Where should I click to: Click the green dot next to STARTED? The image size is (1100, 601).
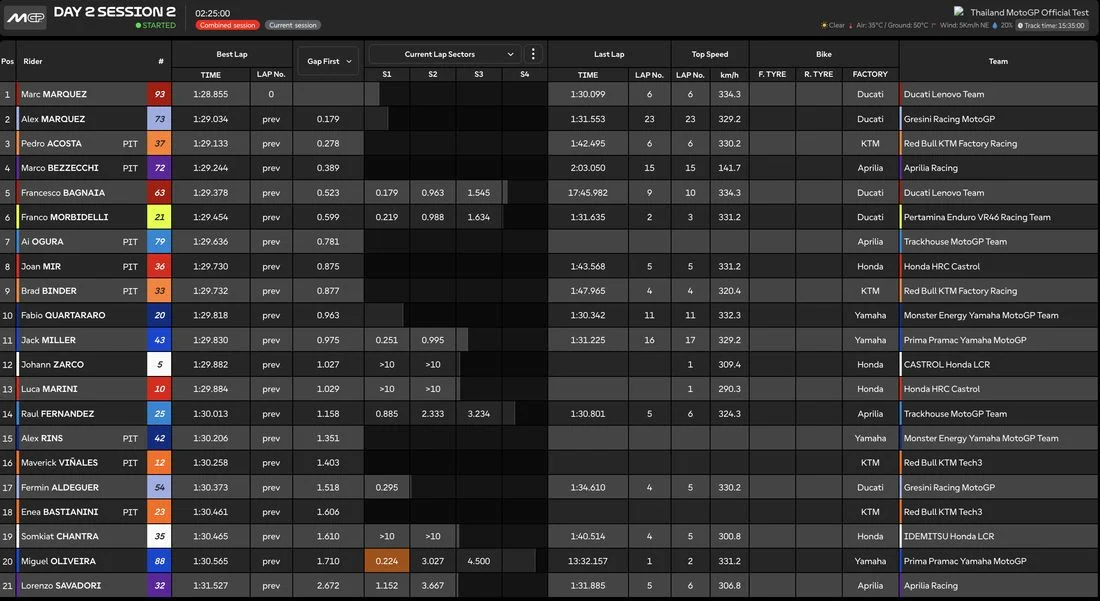pyautogui.click(x=138, y=25)
